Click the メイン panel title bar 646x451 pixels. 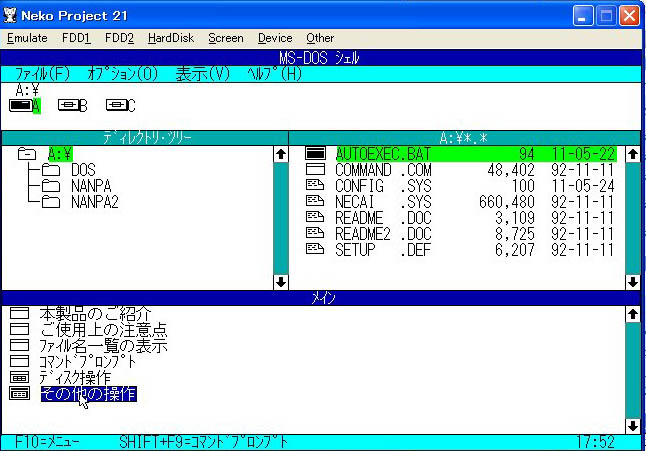click(321, 298)
